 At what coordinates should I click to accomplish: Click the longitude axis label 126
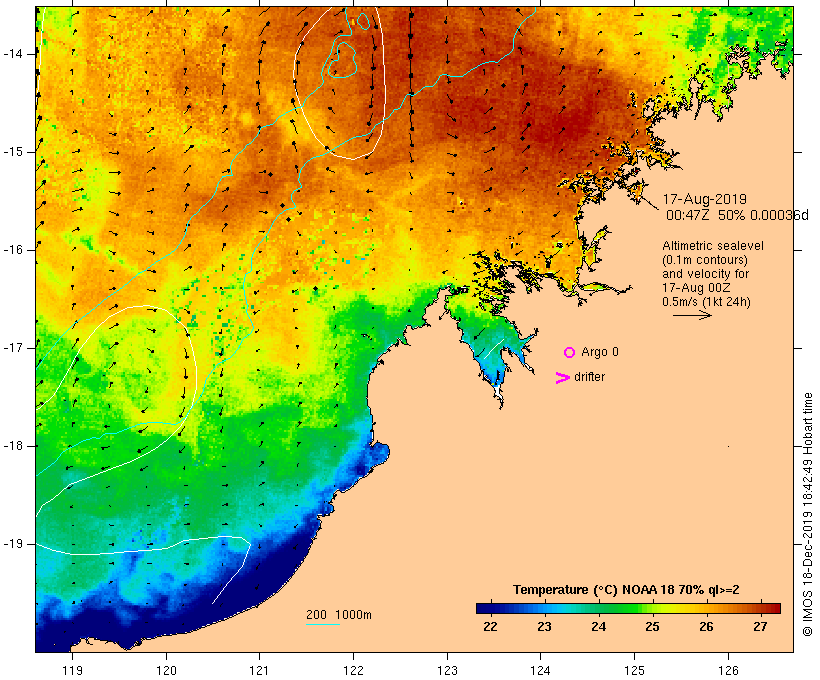point(728,670)
